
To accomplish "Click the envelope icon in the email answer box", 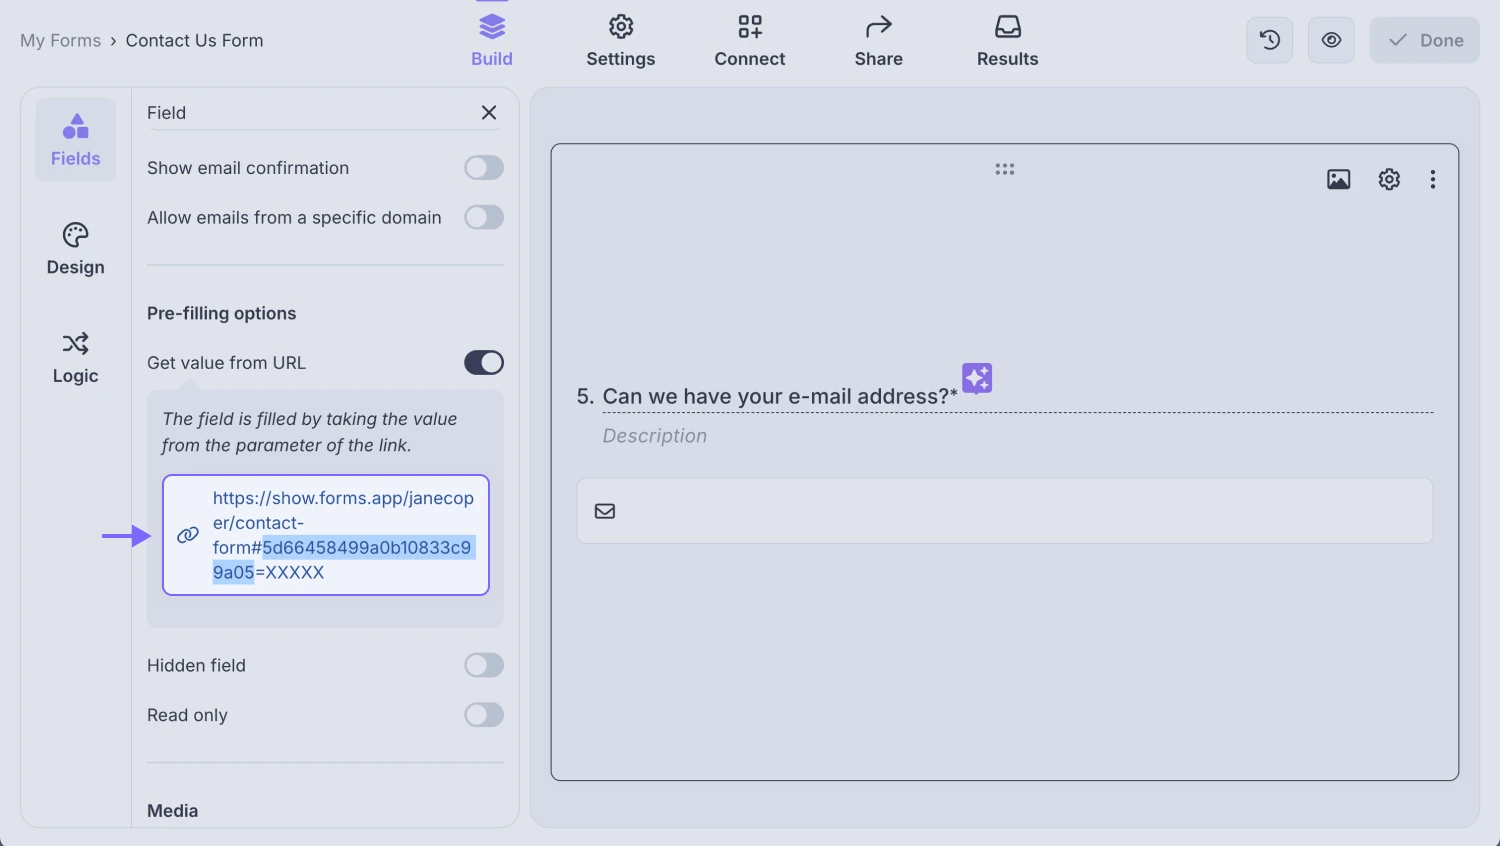I will click(x=604, y=510).
